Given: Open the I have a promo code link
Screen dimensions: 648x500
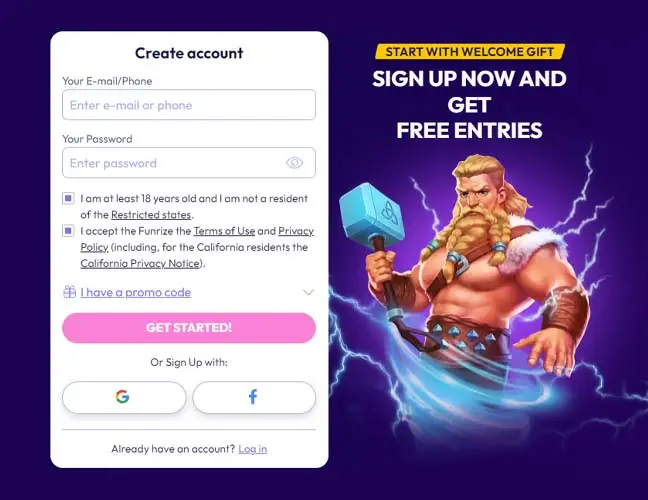Looking at the screenshot, I should click(x=136, y=293).
